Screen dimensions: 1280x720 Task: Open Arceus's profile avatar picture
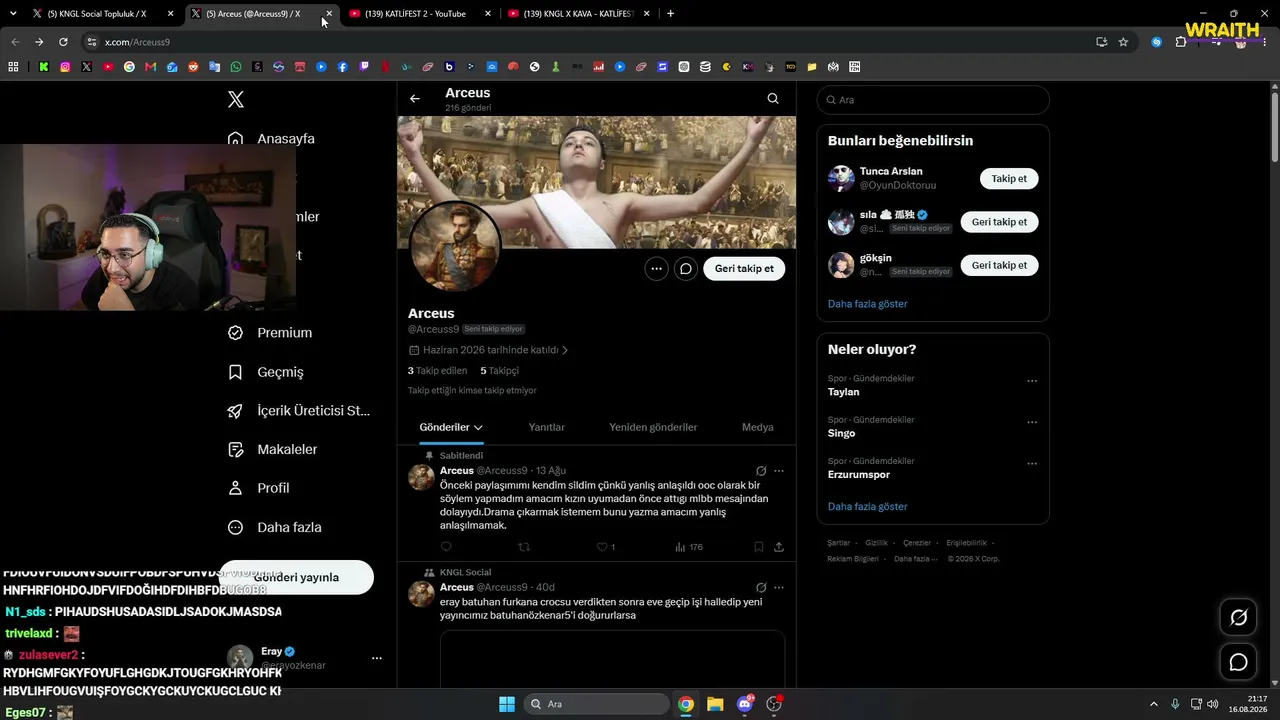[x=455, y=246]
